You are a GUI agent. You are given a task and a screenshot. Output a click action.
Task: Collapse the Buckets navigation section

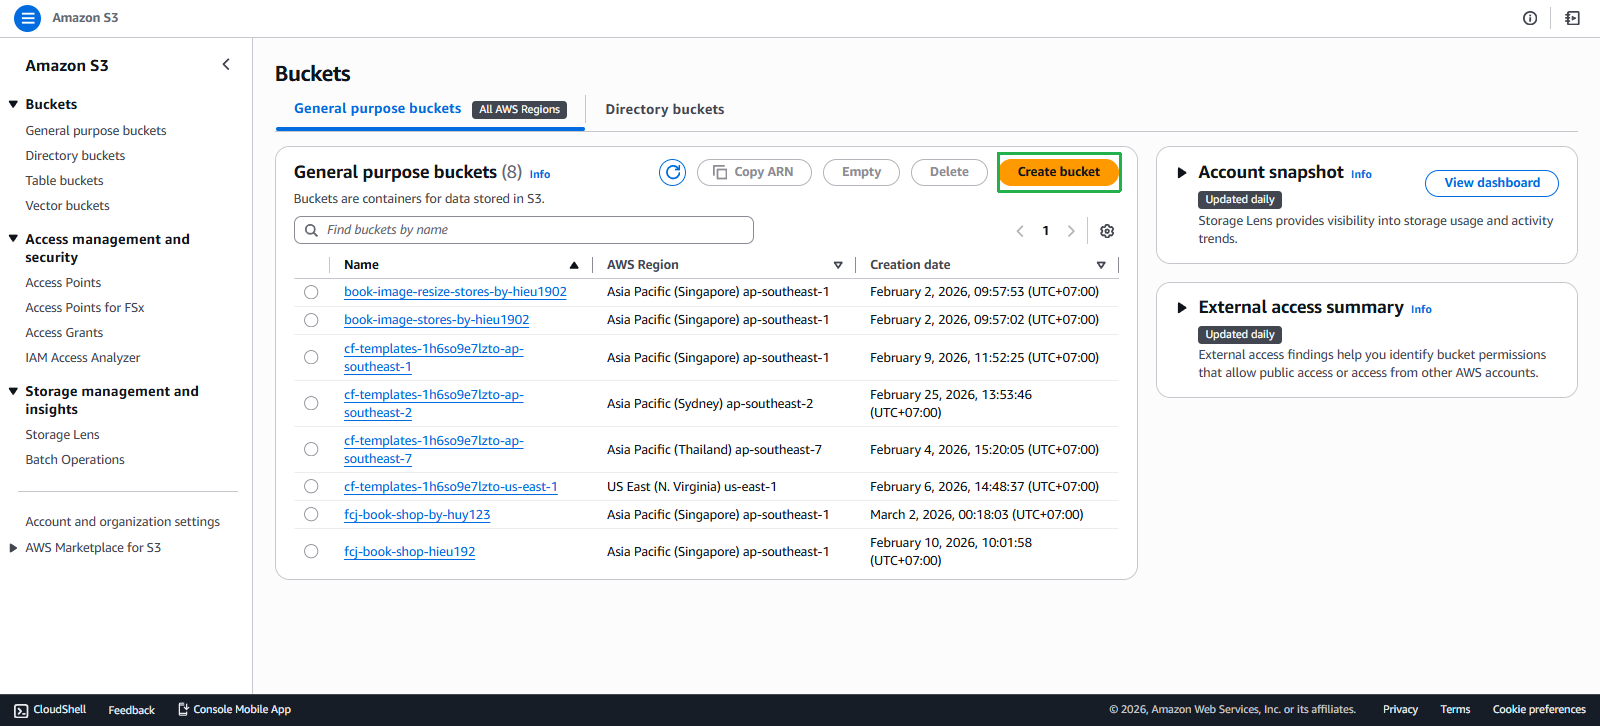[x=14, y=104]
